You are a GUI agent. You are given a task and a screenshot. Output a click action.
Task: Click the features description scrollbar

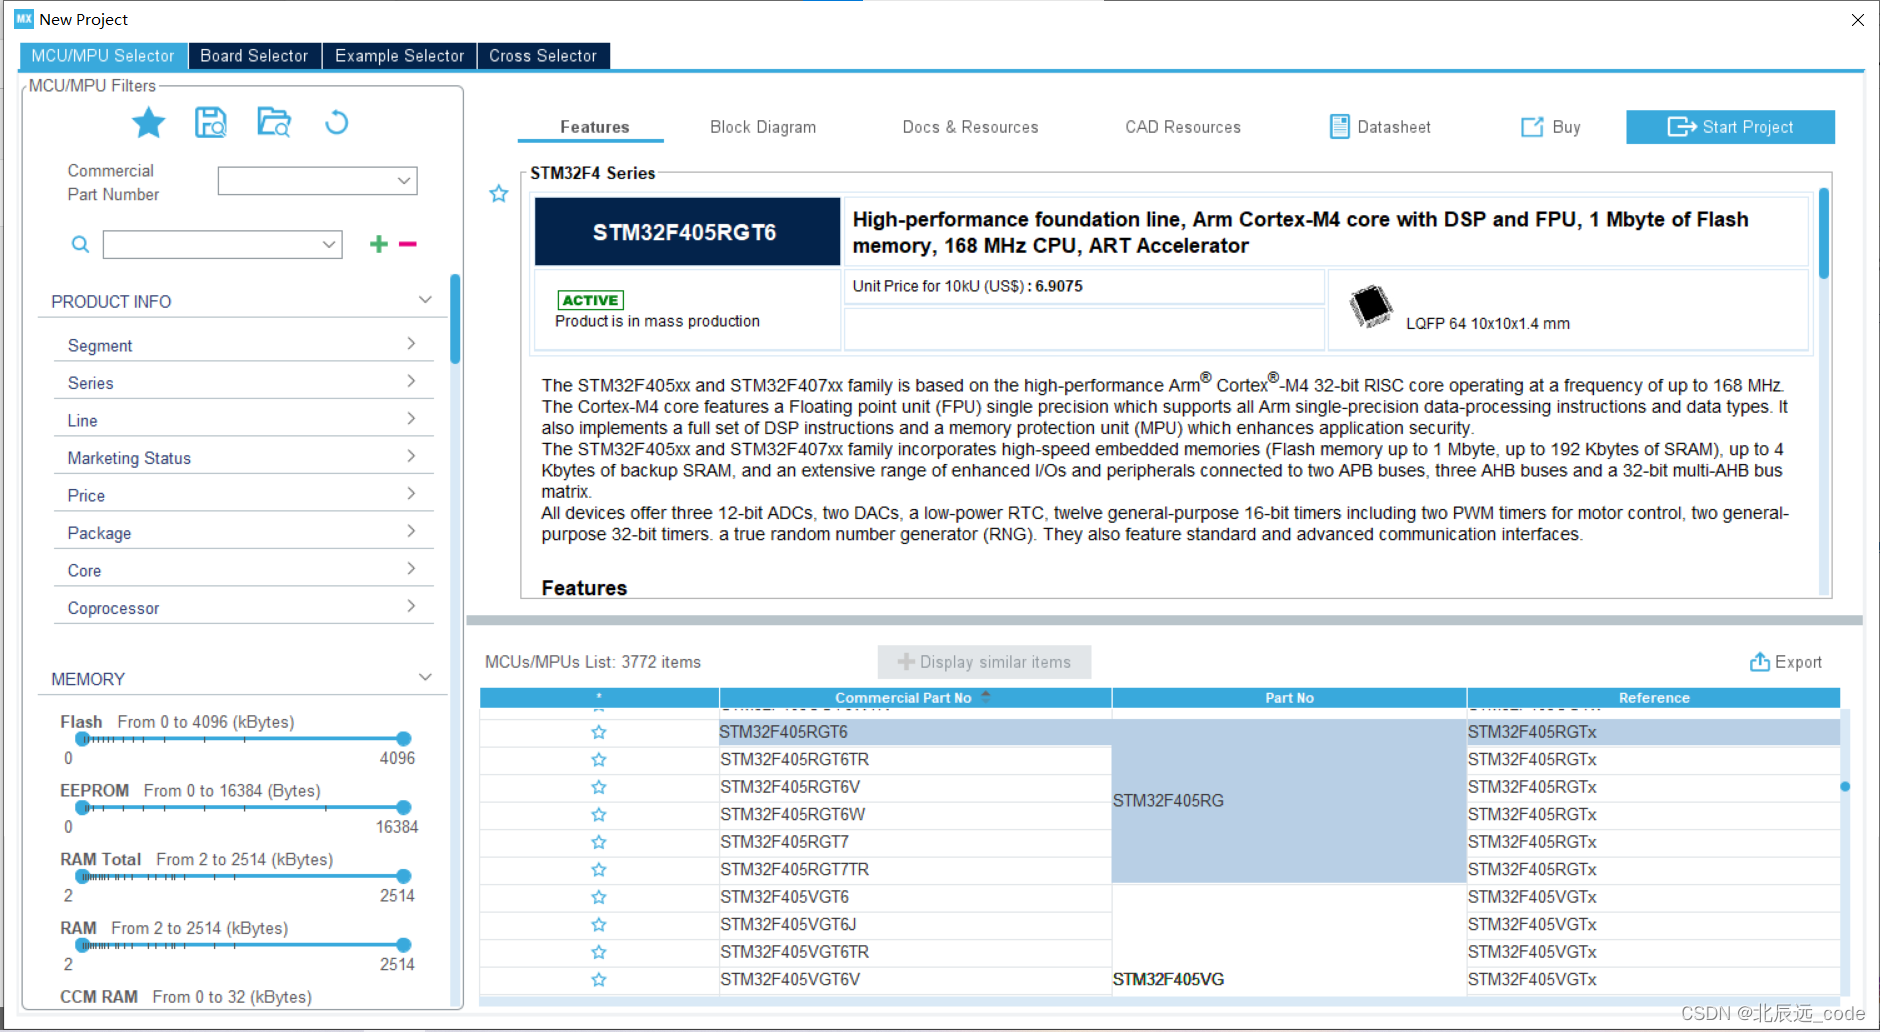click(x=1824, y=232)
